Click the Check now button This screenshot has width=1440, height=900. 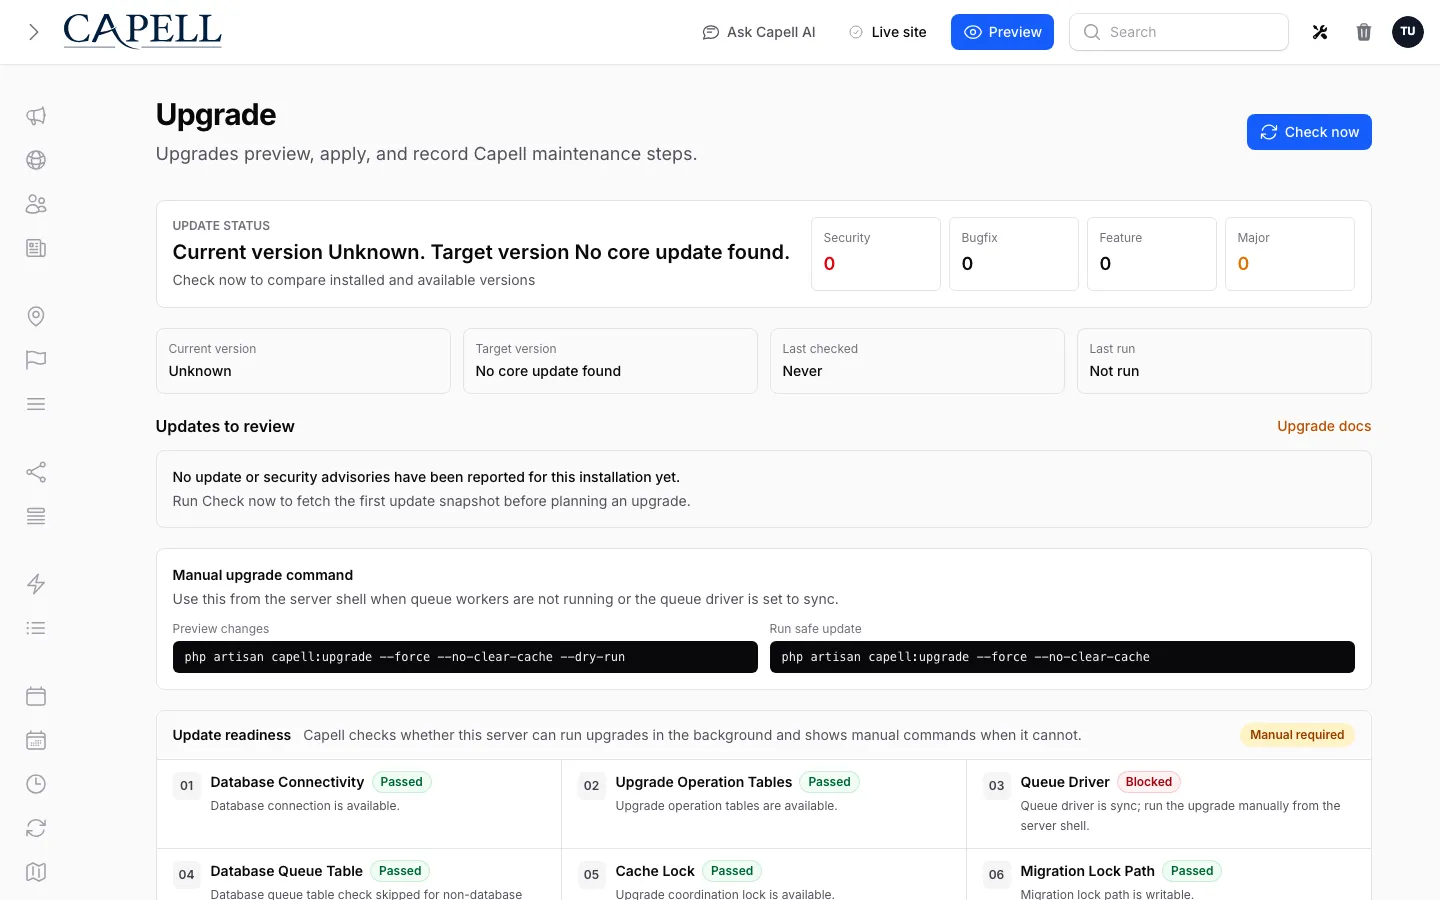[x=1309, y=132]
